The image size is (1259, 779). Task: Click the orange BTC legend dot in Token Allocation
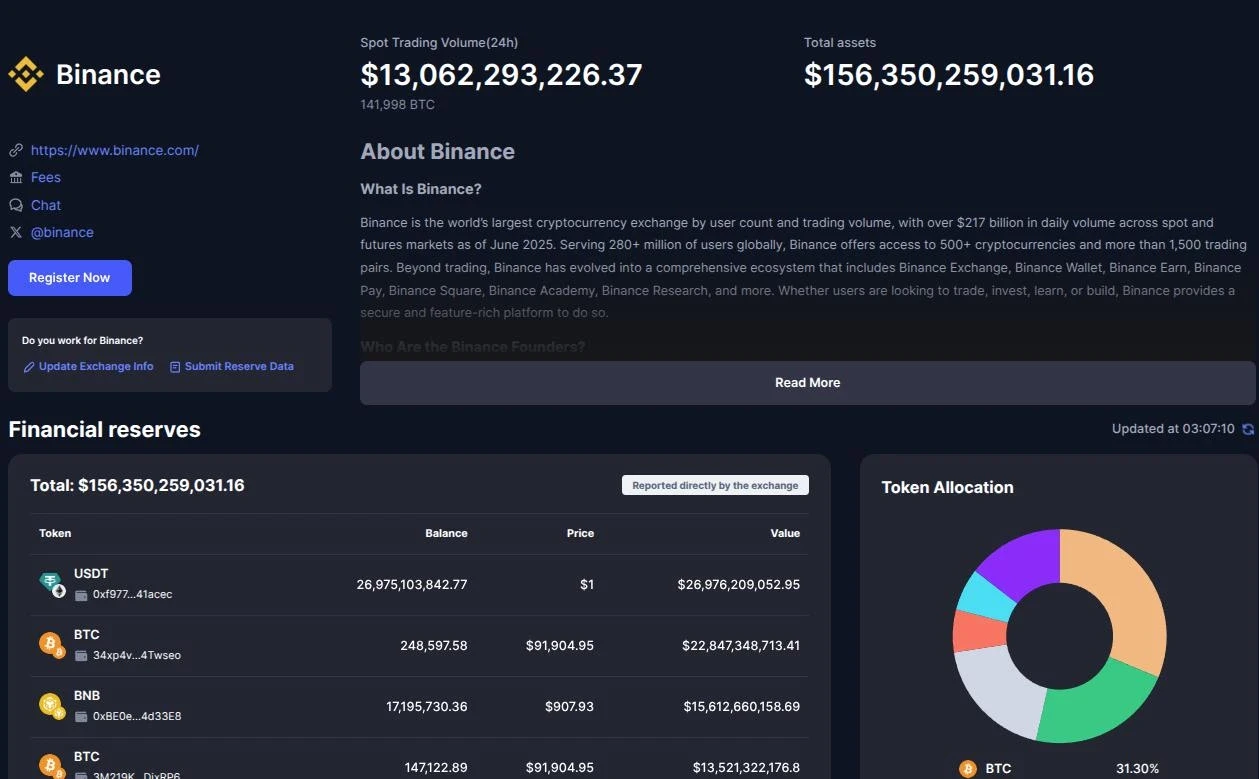(968, 768)
